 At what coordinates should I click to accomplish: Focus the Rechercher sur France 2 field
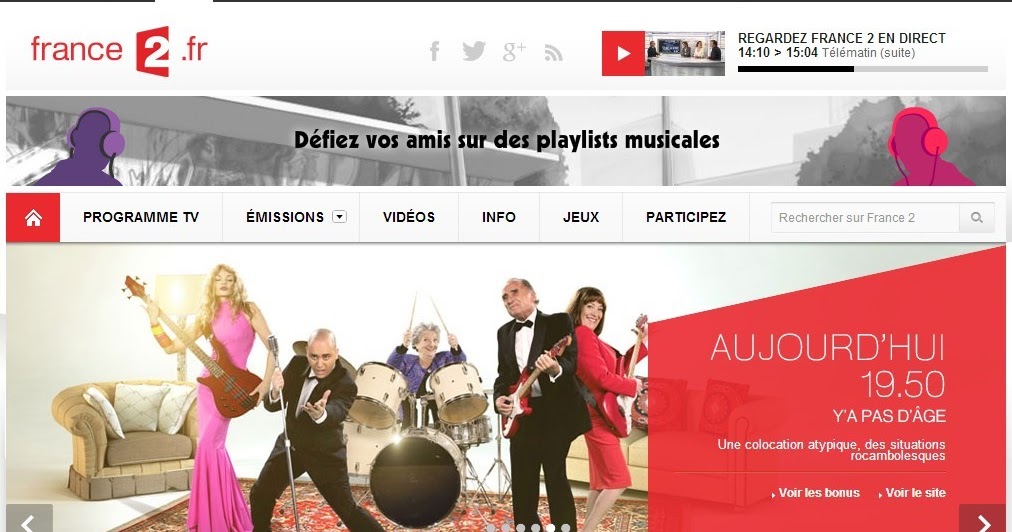865,218
